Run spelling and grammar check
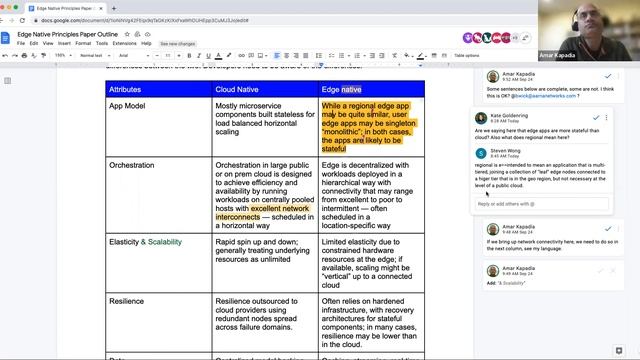Screen dimensions: 640x360 click(34, 56)
